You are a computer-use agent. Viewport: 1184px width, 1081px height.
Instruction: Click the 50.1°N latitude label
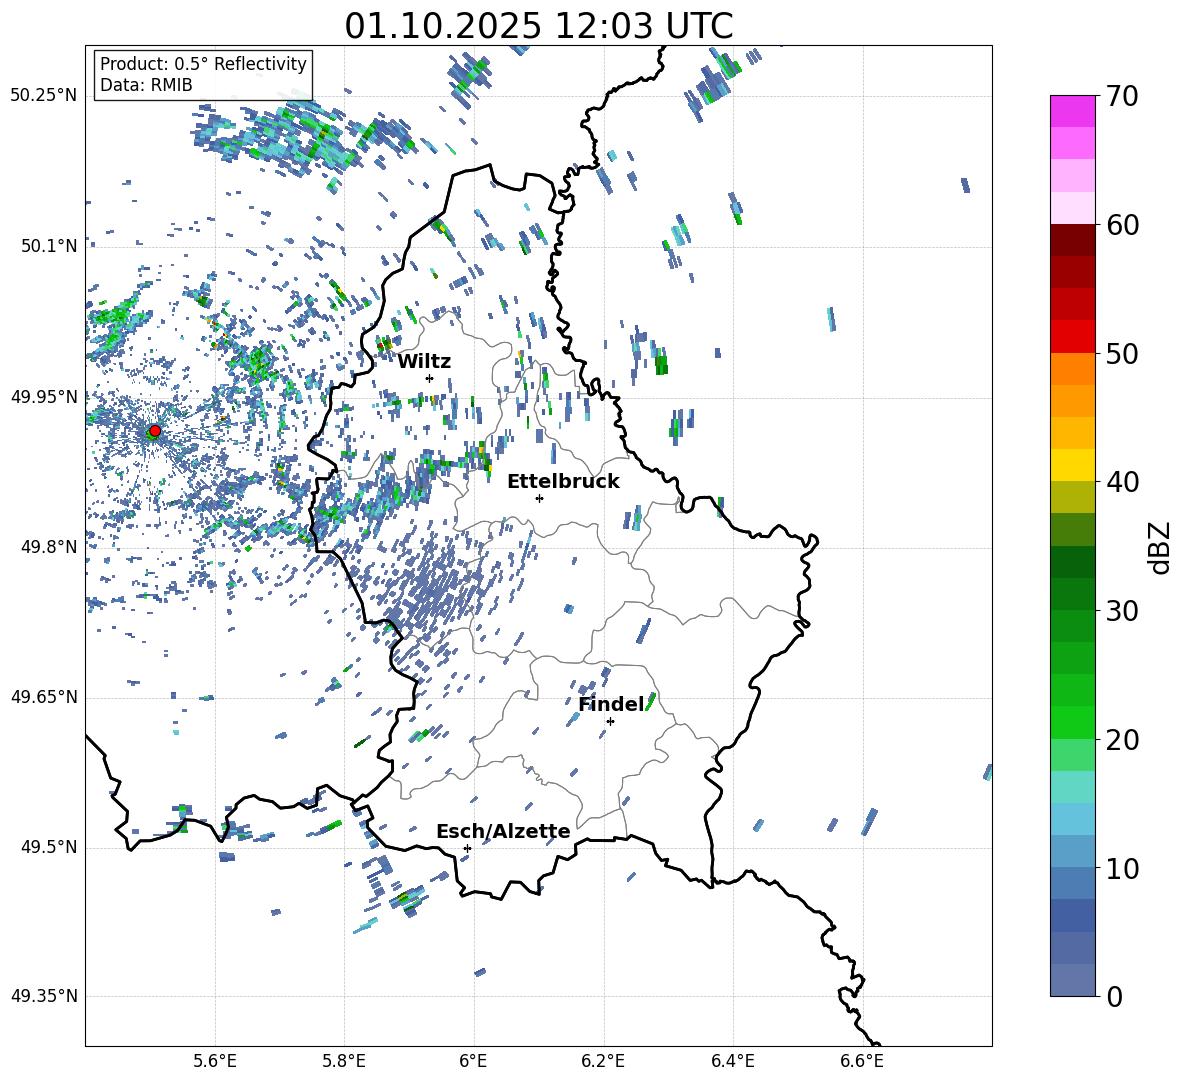pyautogui.click(x=49, y=246)
